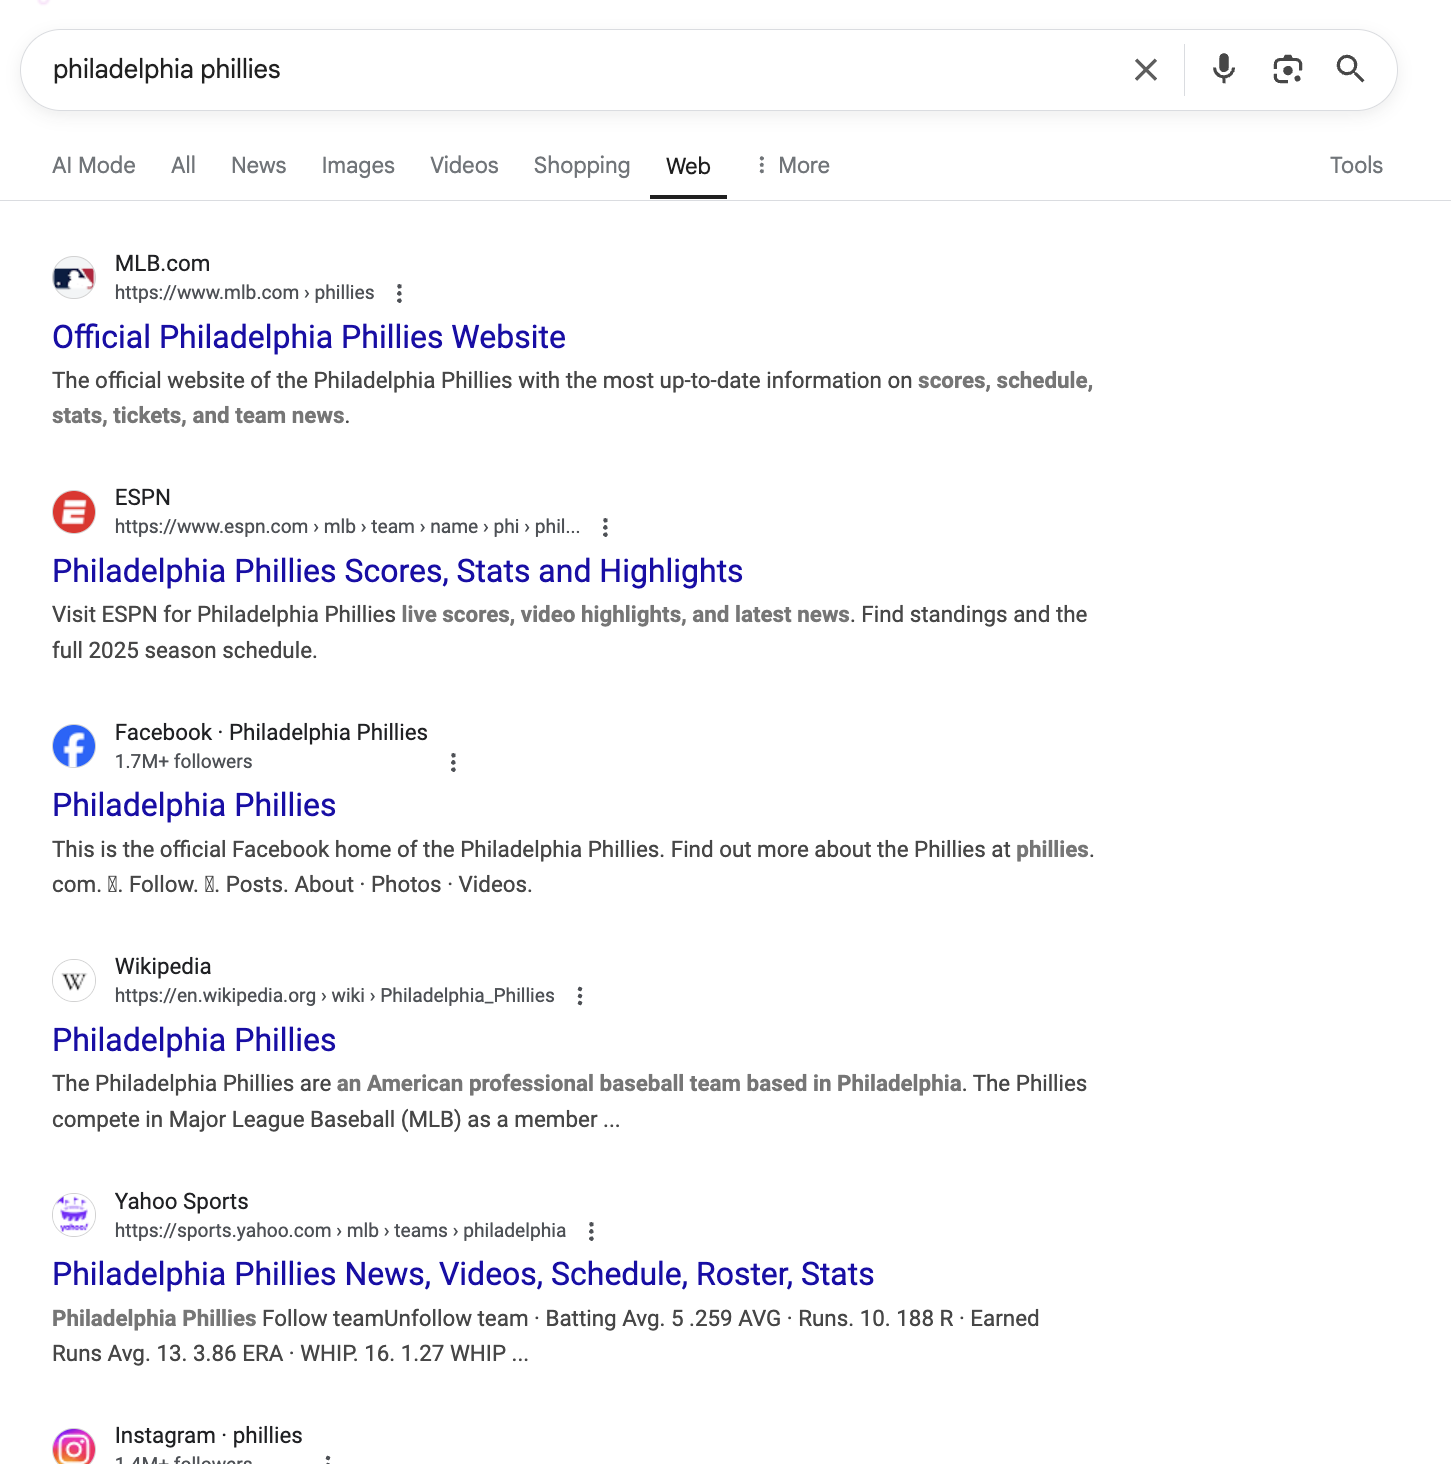
Task: Switch to the News tab
Action: pyautogui.click(x=259, y=165)
